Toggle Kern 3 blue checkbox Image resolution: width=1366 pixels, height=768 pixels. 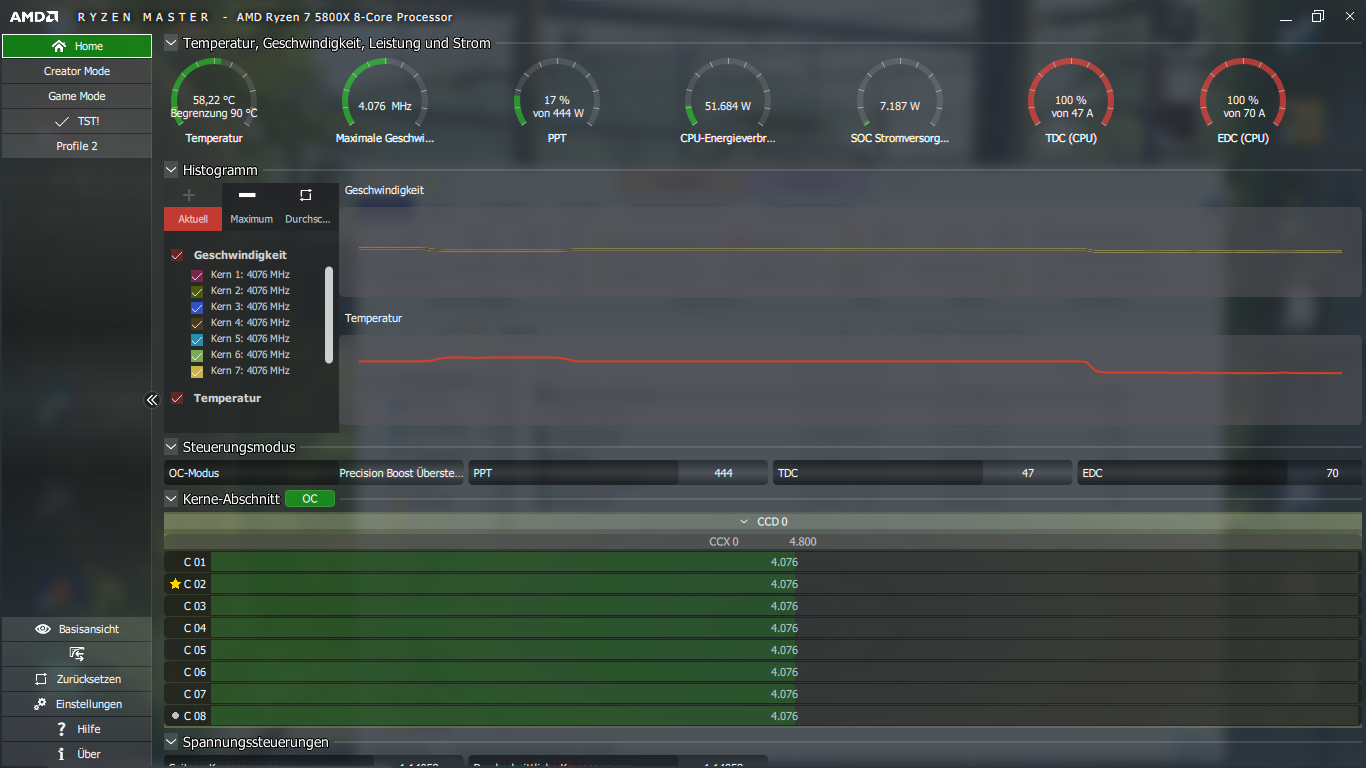coord(197,307)
